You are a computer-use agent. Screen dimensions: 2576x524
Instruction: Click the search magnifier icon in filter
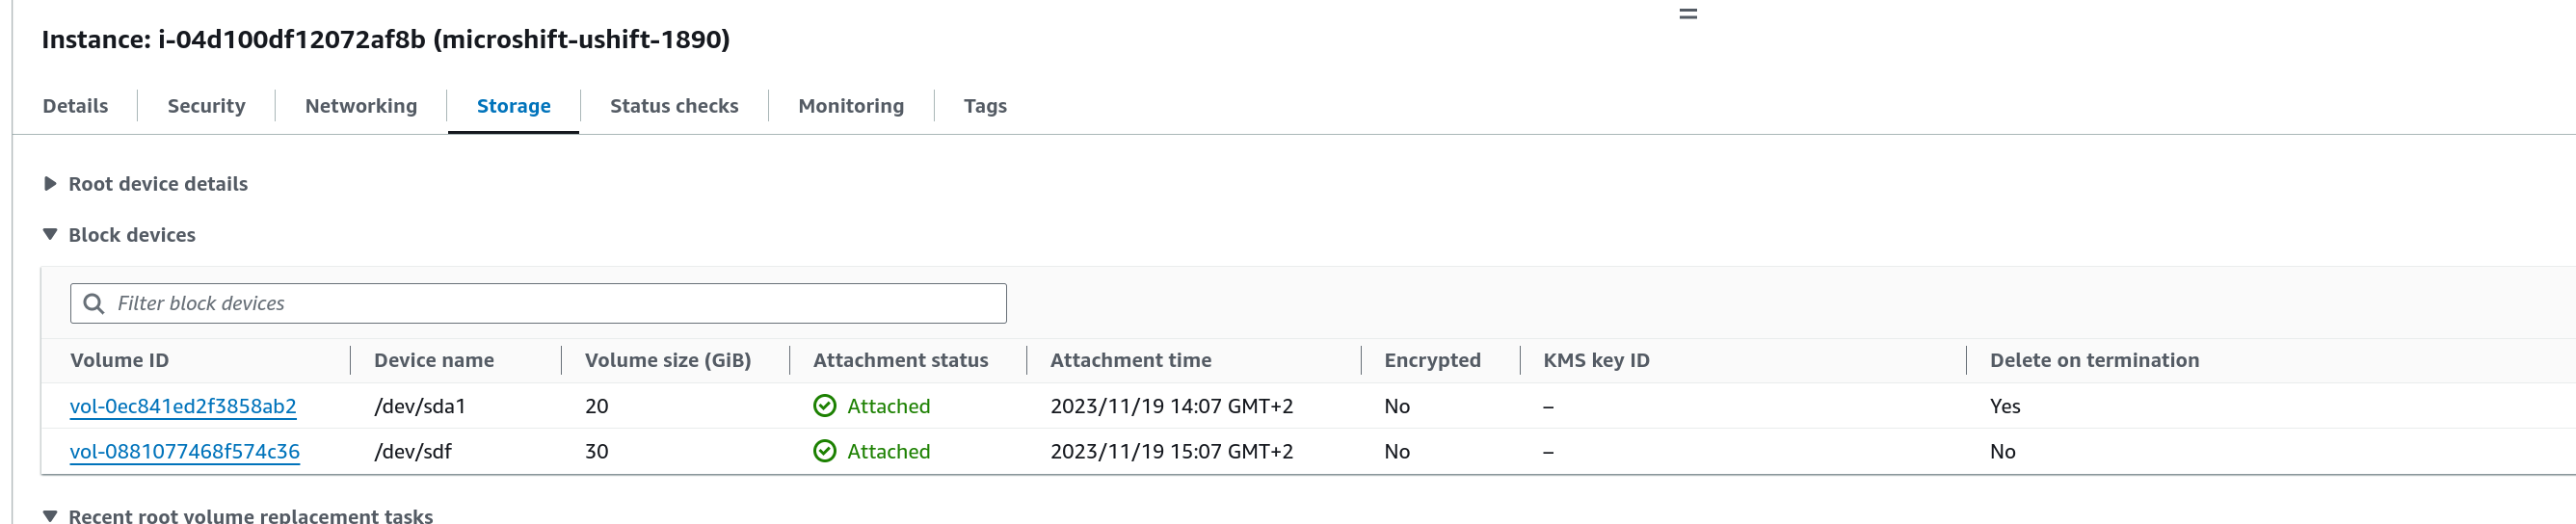[x=94, y=304]
